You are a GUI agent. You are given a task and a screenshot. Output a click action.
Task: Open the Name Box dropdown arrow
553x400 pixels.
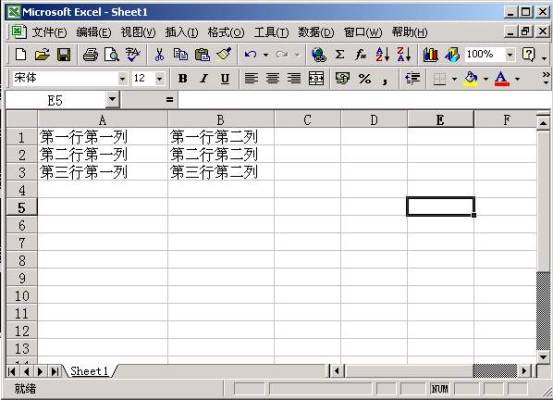point(112,100)
